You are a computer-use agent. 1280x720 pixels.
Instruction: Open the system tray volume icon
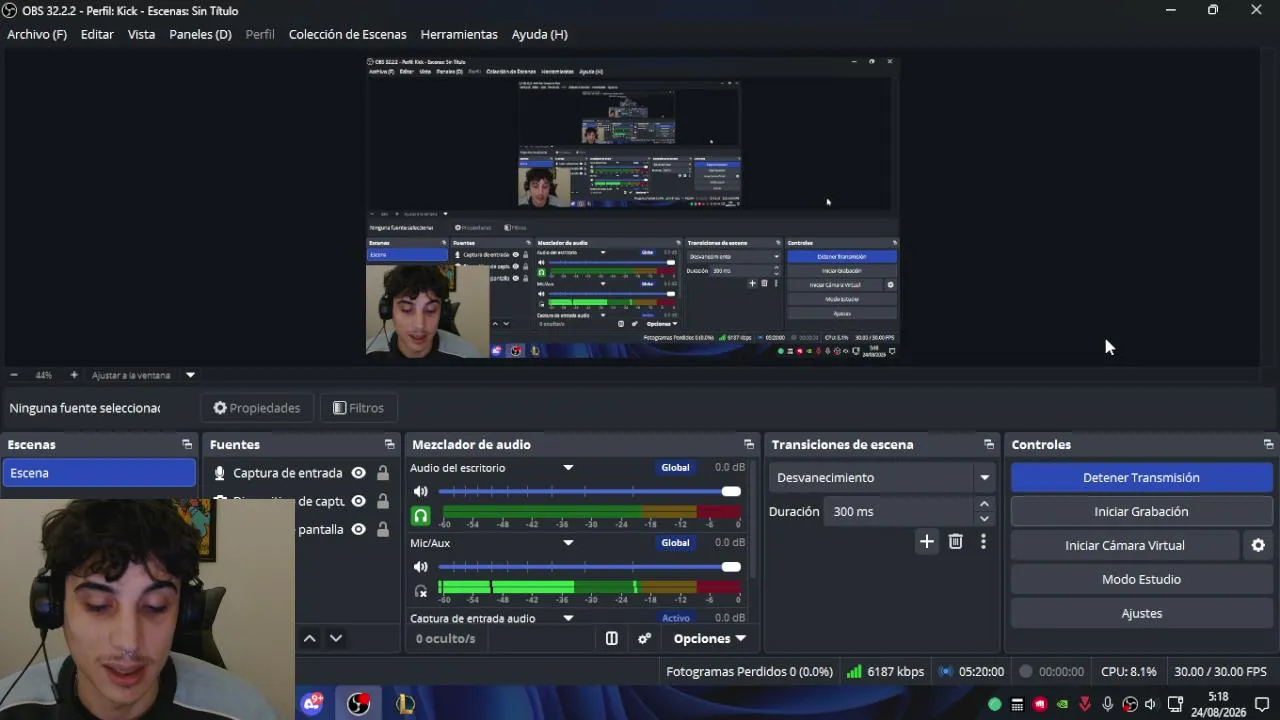click(x=1151, y=704)
